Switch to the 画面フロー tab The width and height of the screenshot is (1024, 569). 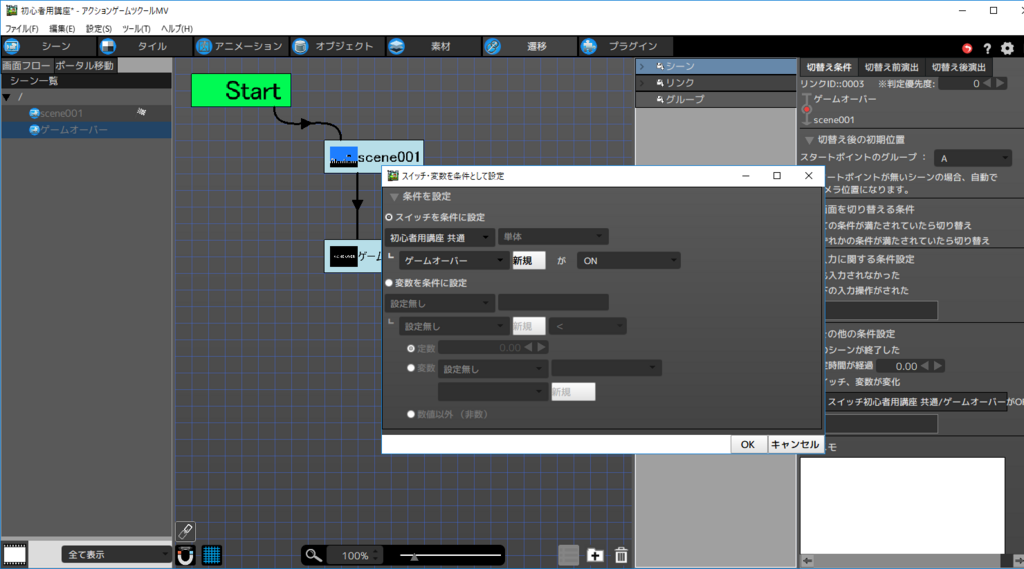26,65
